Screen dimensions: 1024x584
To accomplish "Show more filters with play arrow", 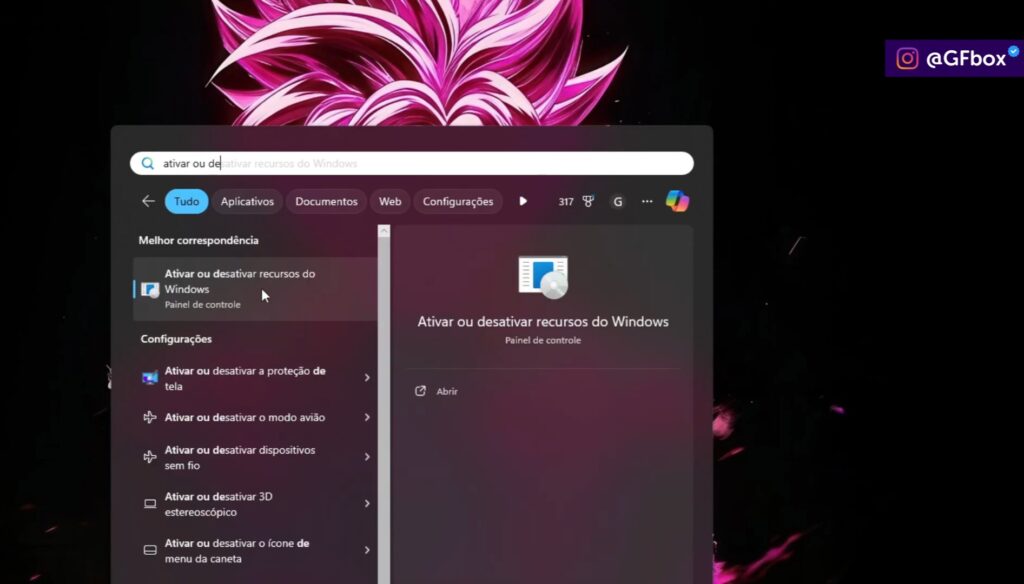I will pos(523,201).
